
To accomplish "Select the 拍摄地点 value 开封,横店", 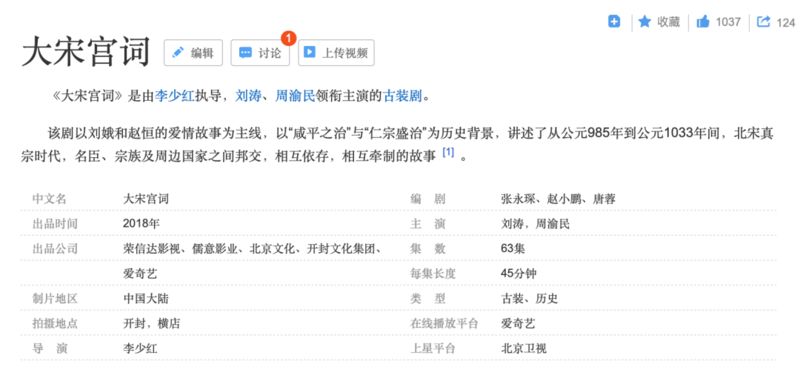I will click(x=152, y=324).
